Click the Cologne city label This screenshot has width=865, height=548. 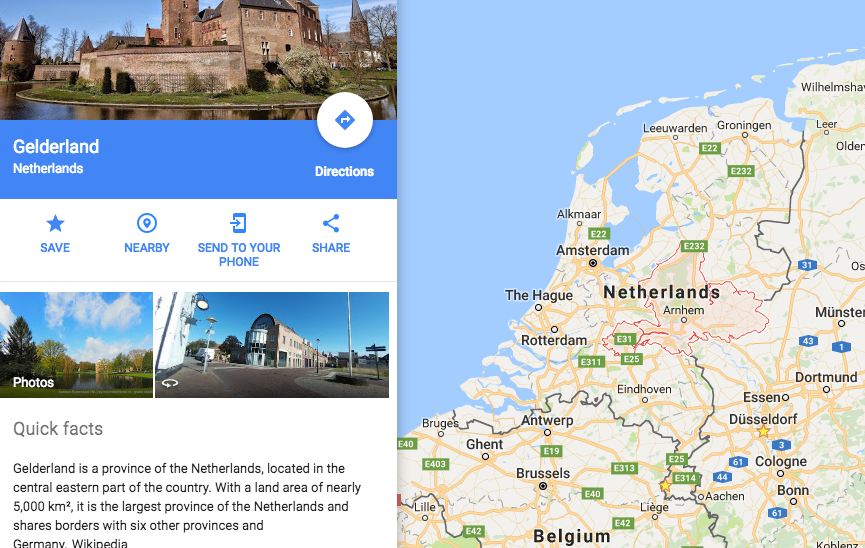tap(781, 461)
